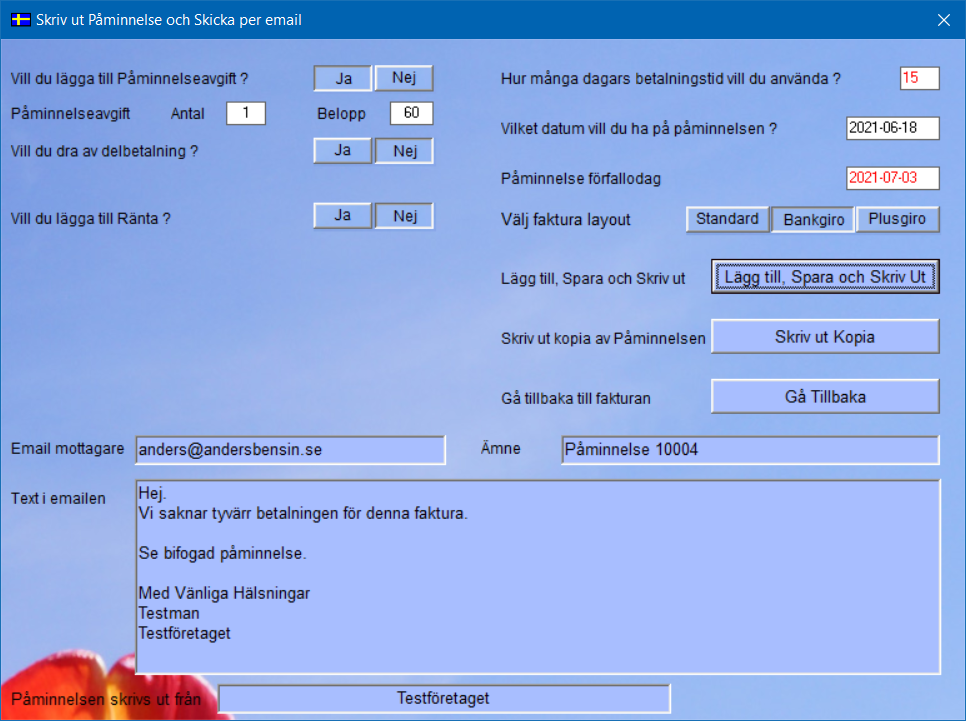Click the Ämne subject field
The width and height of the screenshot is (966, 721).
750,450
